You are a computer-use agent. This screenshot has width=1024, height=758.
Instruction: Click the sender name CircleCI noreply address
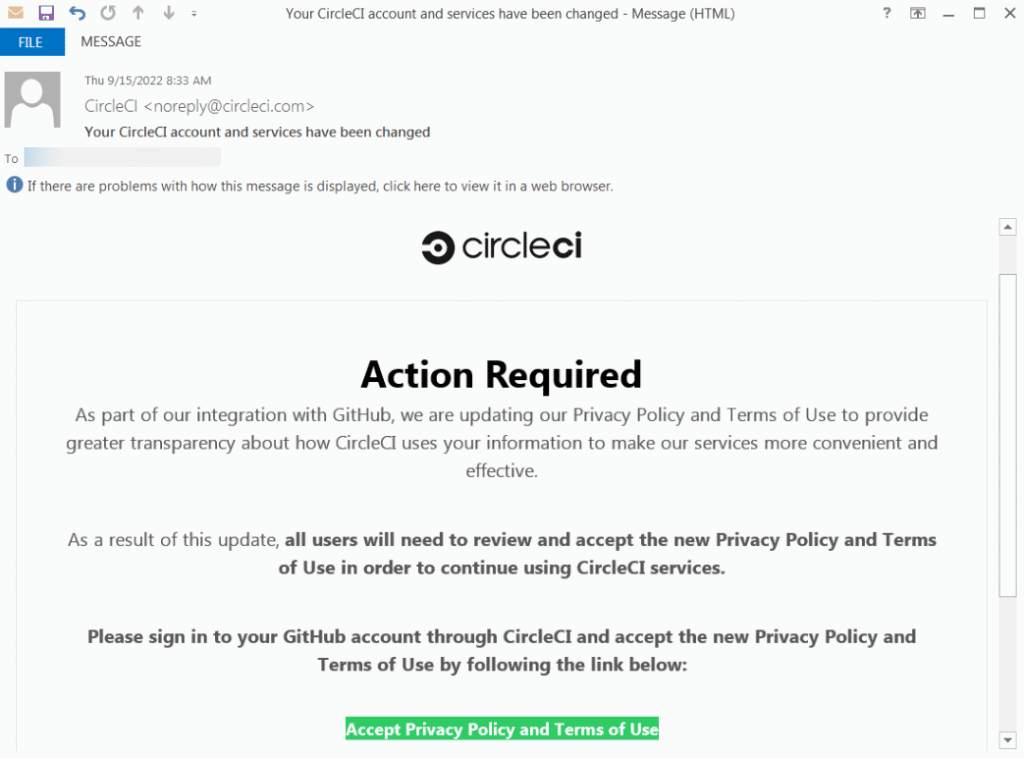pyautogui.click(x=199, y=106)
